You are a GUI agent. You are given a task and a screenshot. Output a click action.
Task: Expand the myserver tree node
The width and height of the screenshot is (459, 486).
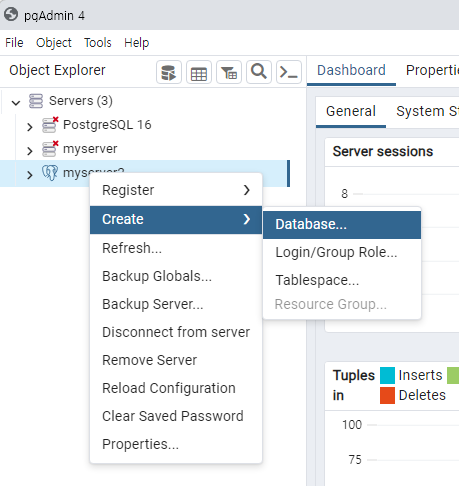point(30,151)
